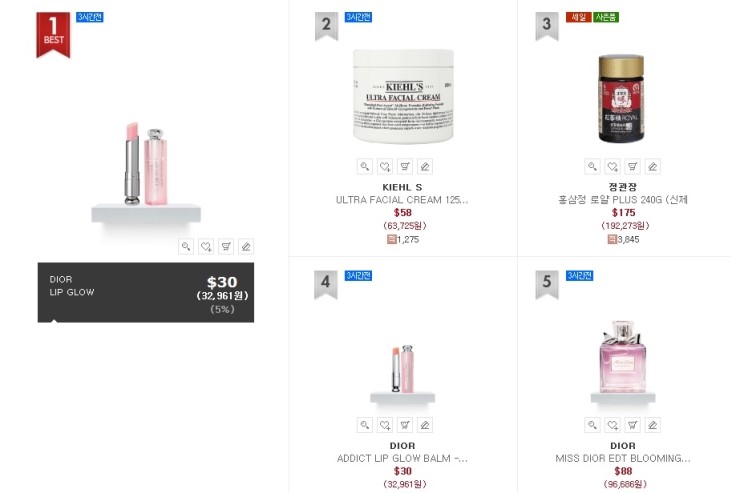Open magnifier quick view for red ginseng product
Viewport: 740px width, 493px height.
click(x=592, y=167)
